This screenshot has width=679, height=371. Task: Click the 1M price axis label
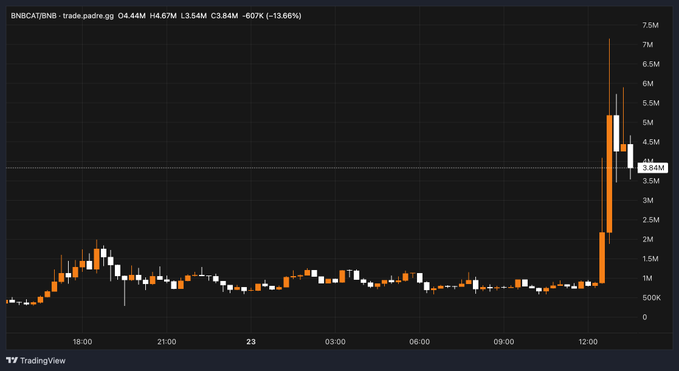[647, 278]
